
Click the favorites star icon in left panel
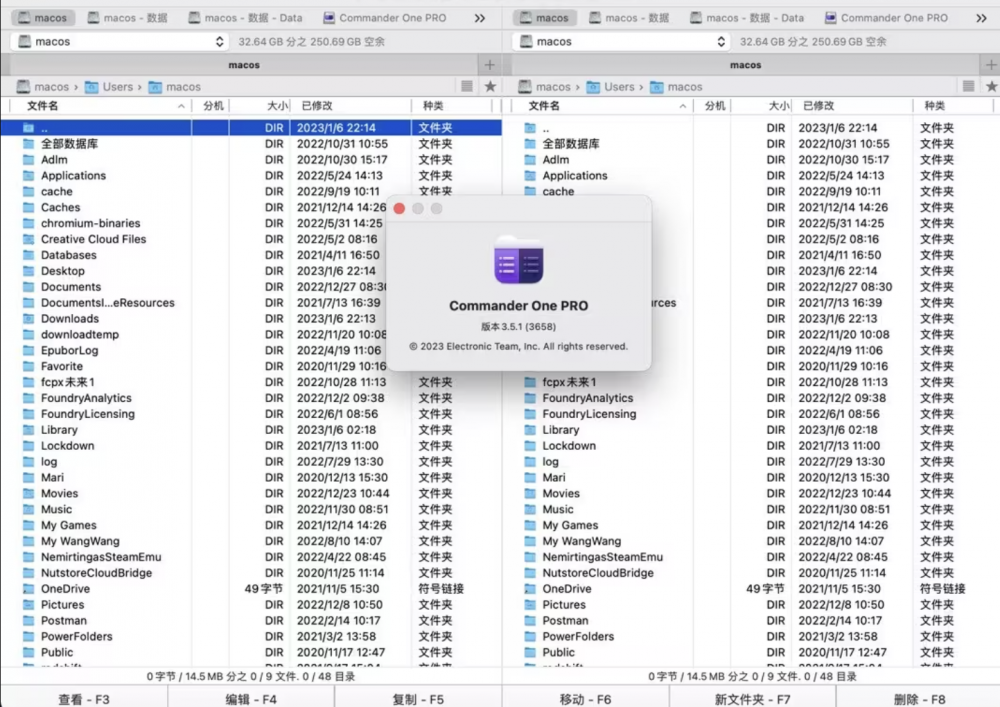(490, 86)
